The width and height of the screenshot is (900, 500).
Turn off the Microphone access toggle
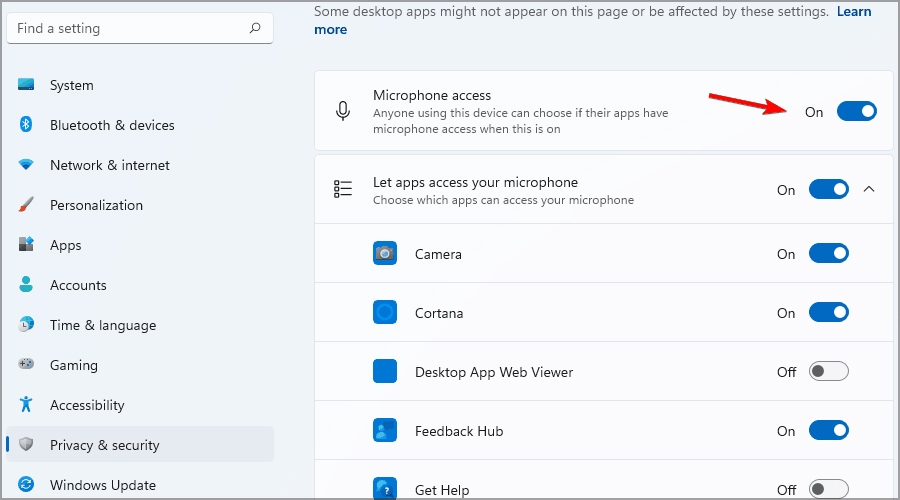(856, 111)
